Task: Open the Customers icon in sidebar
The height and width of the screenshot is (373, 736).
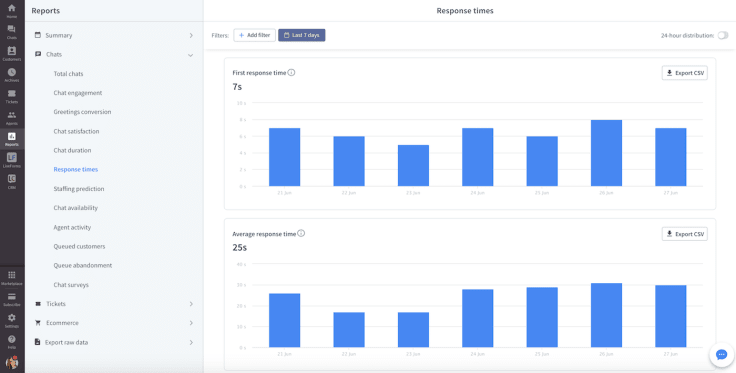Action: [x=12, y=51]
